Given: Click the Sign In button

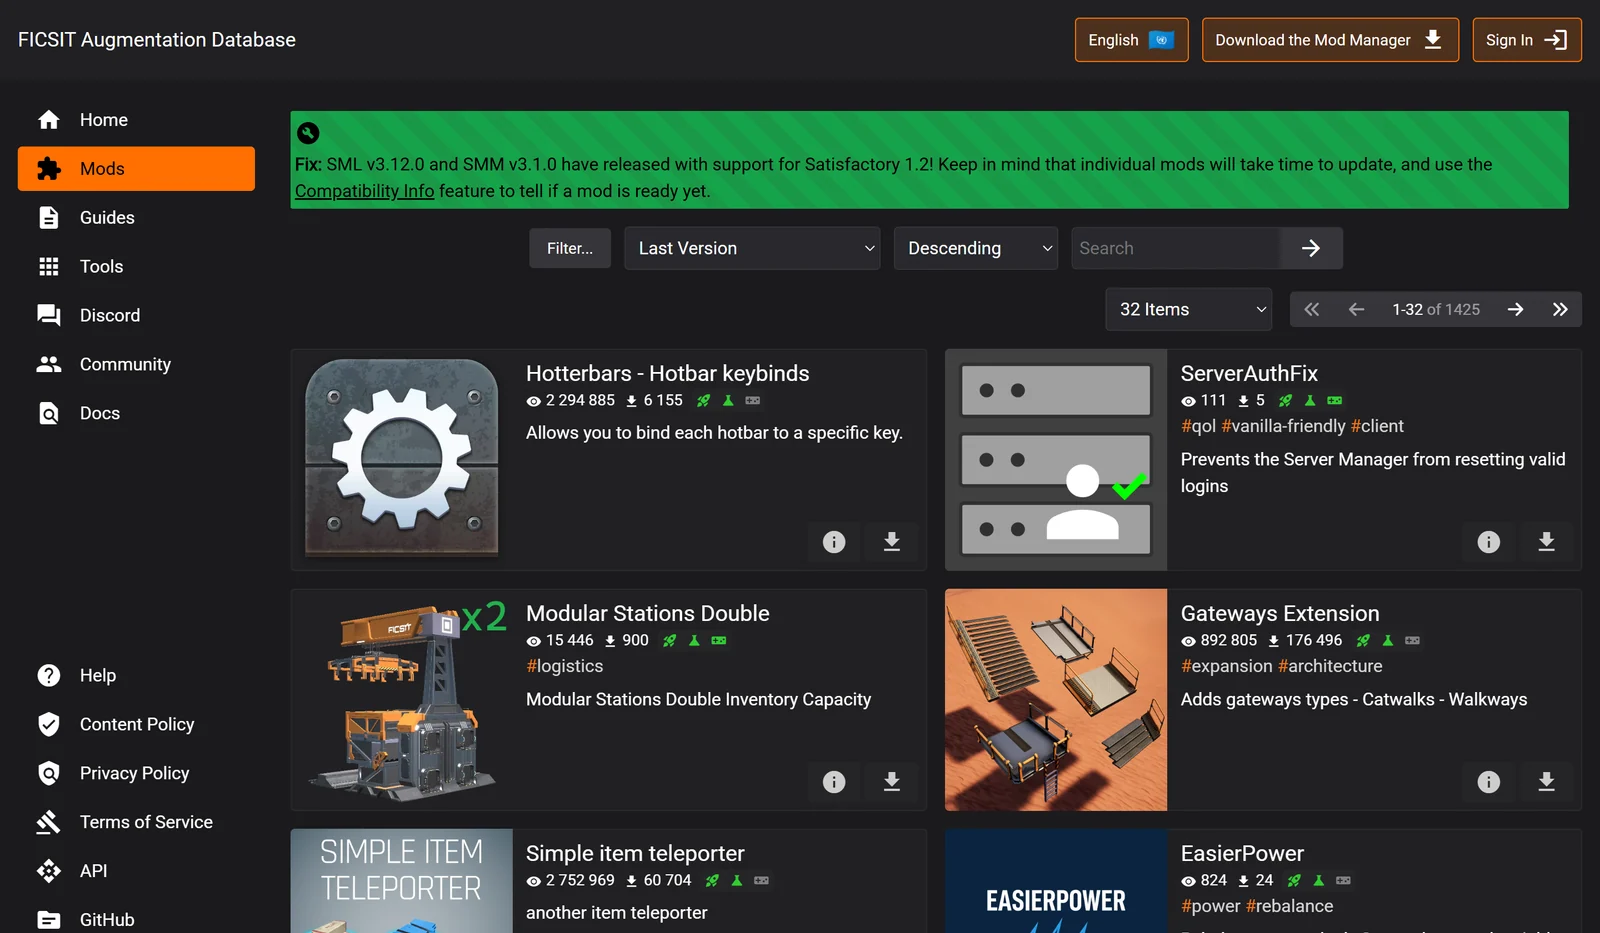Looking at the screenshot, I should point(1526,40).
